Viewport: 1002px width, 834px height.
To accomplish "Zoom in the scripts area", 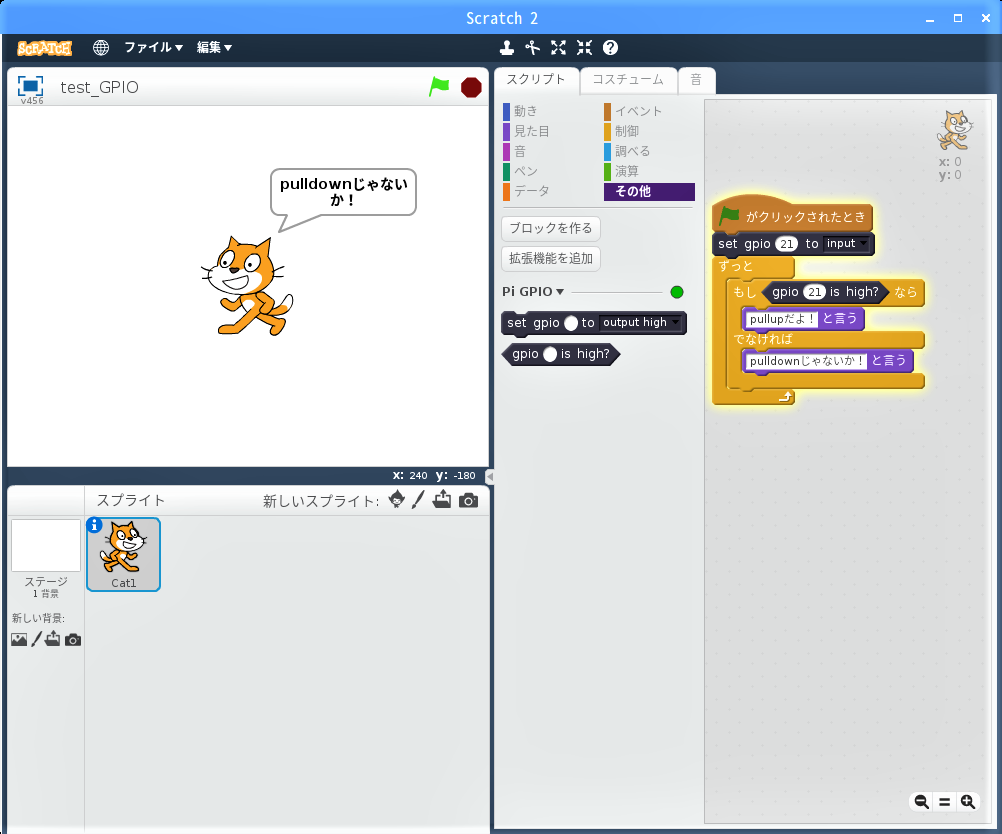I will click(968, 801).
